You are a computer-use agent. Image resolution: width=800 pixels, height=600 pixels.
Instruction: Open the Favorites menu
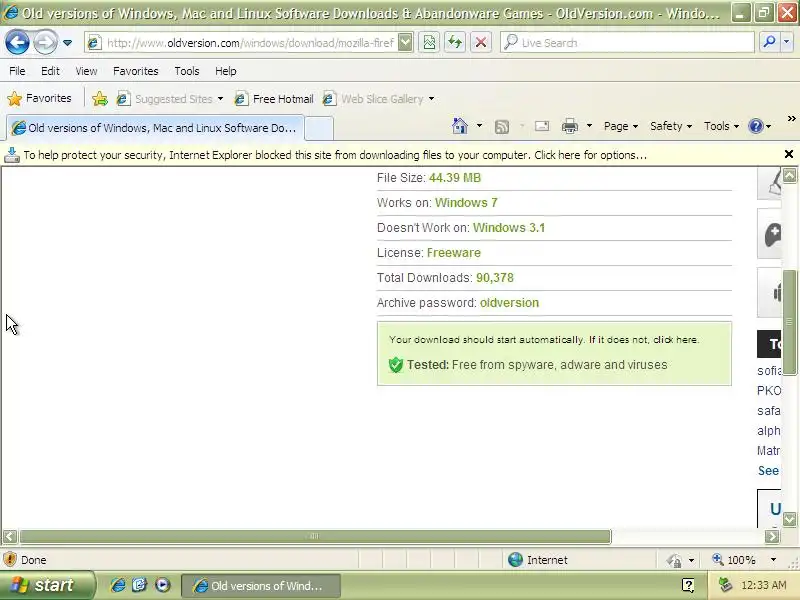[136, 71]
